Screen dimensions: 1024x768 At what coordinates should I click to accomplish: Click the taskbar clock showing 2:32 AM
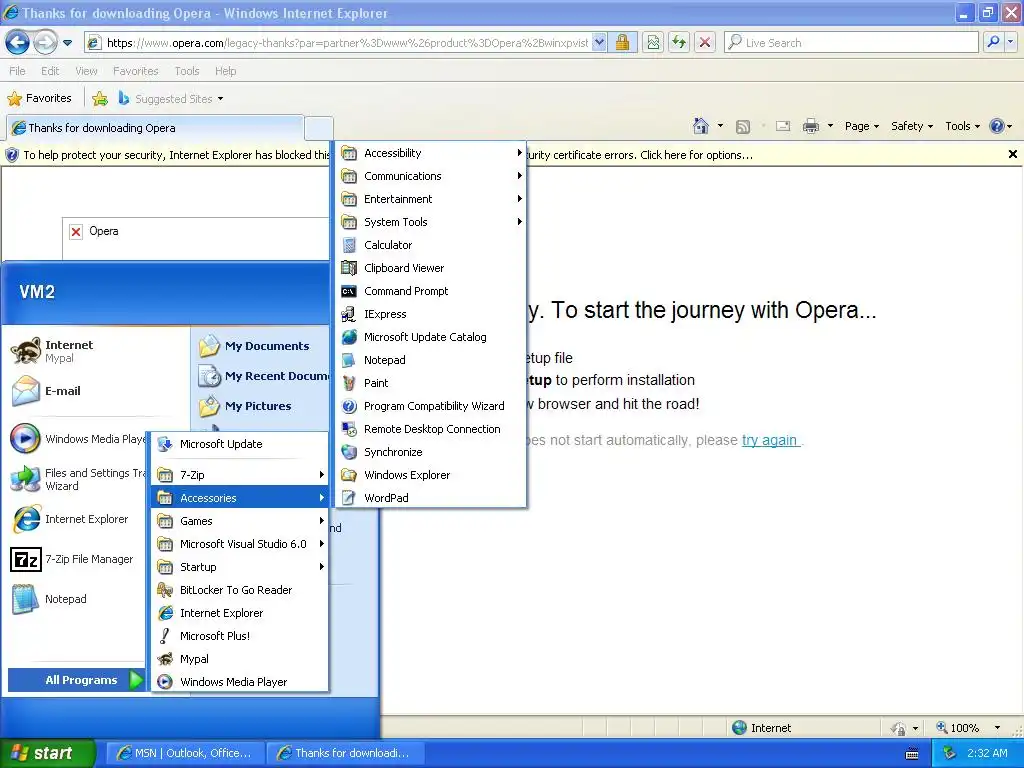[987, 753]
